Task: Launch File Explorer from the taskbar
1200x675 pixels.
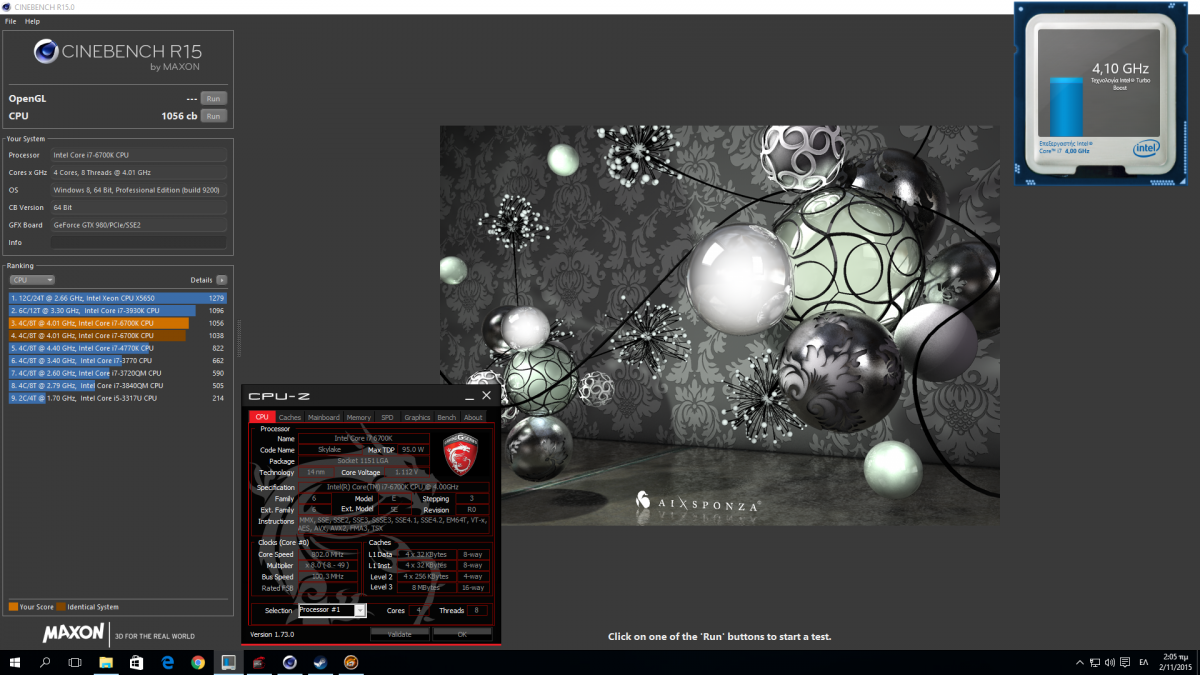Action: 106,662
